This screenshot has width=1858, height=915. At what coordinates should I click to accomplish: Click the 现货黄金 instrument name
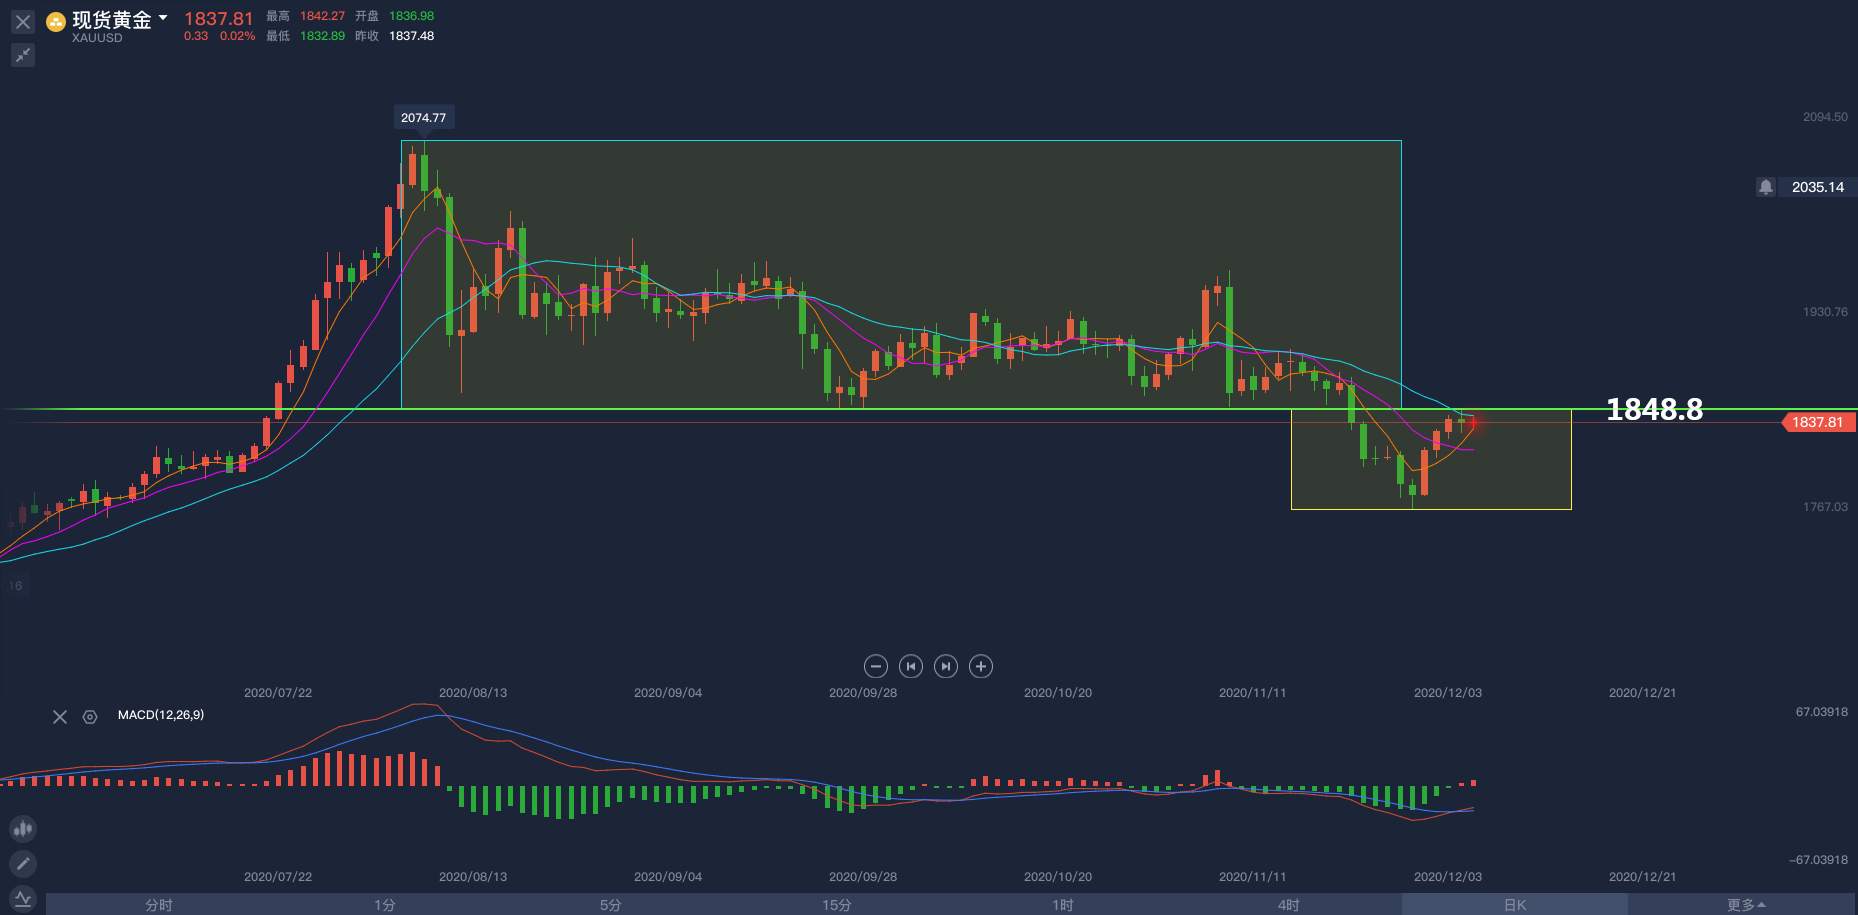pyautogui.click(x=112, y=20)
